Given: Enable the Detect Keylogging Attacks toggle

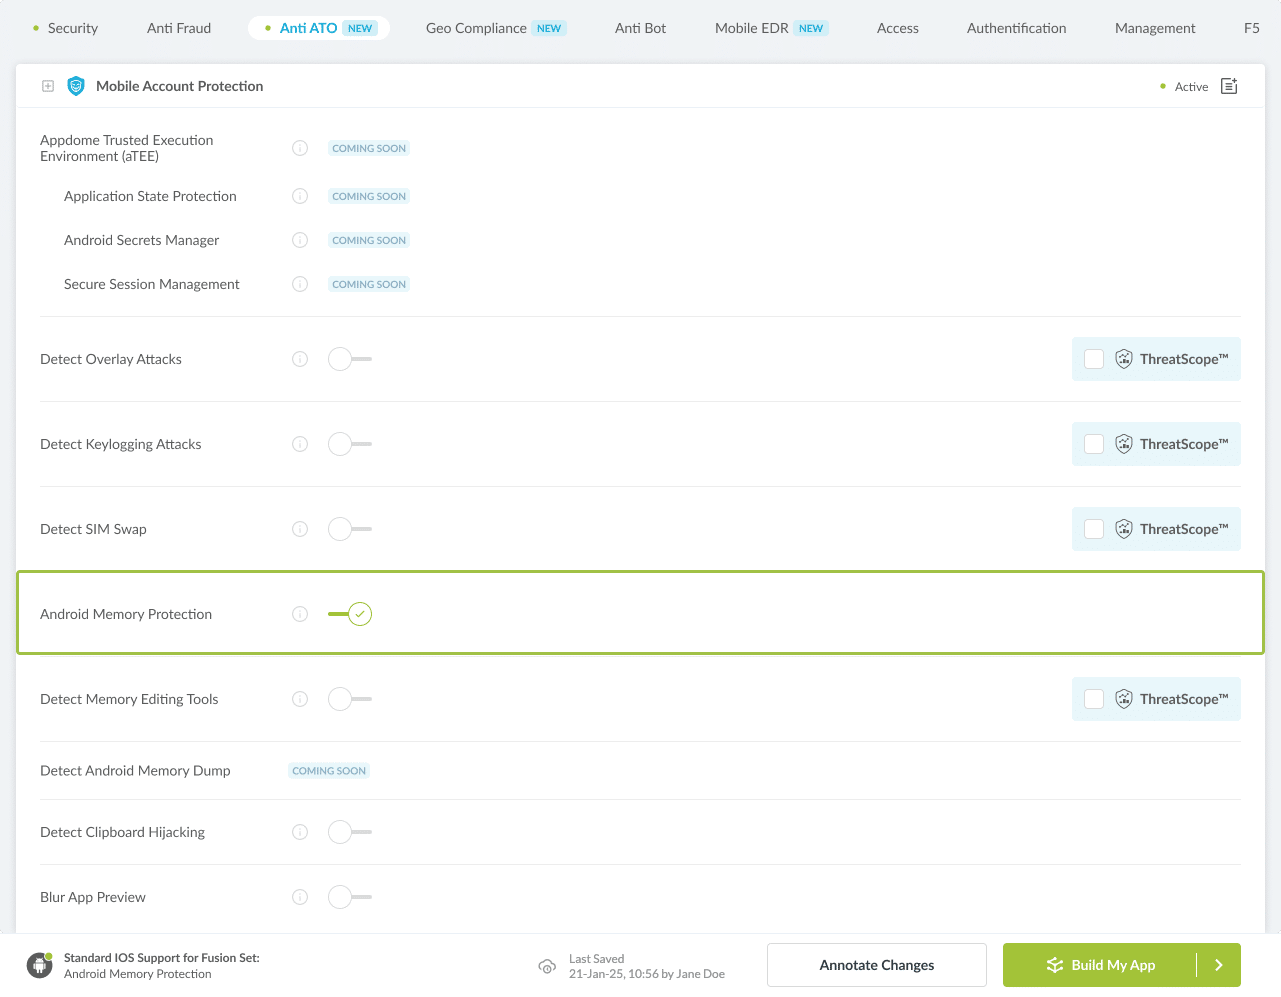Looking at the screenshot, I should 349,444.
